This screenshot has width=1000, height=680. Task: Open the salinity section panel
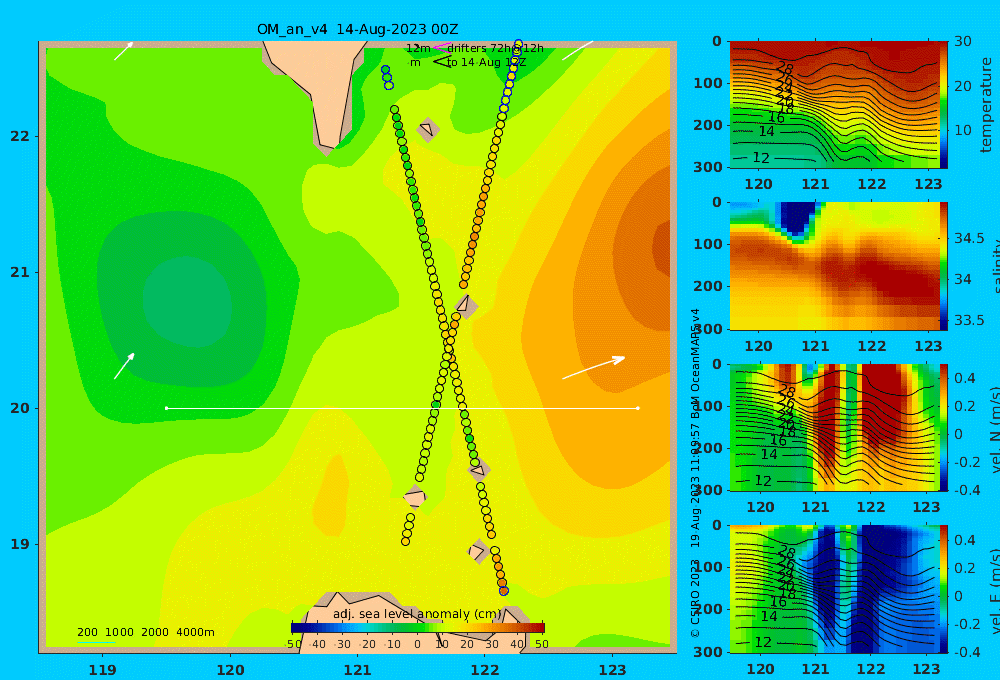tap(834, 266)
